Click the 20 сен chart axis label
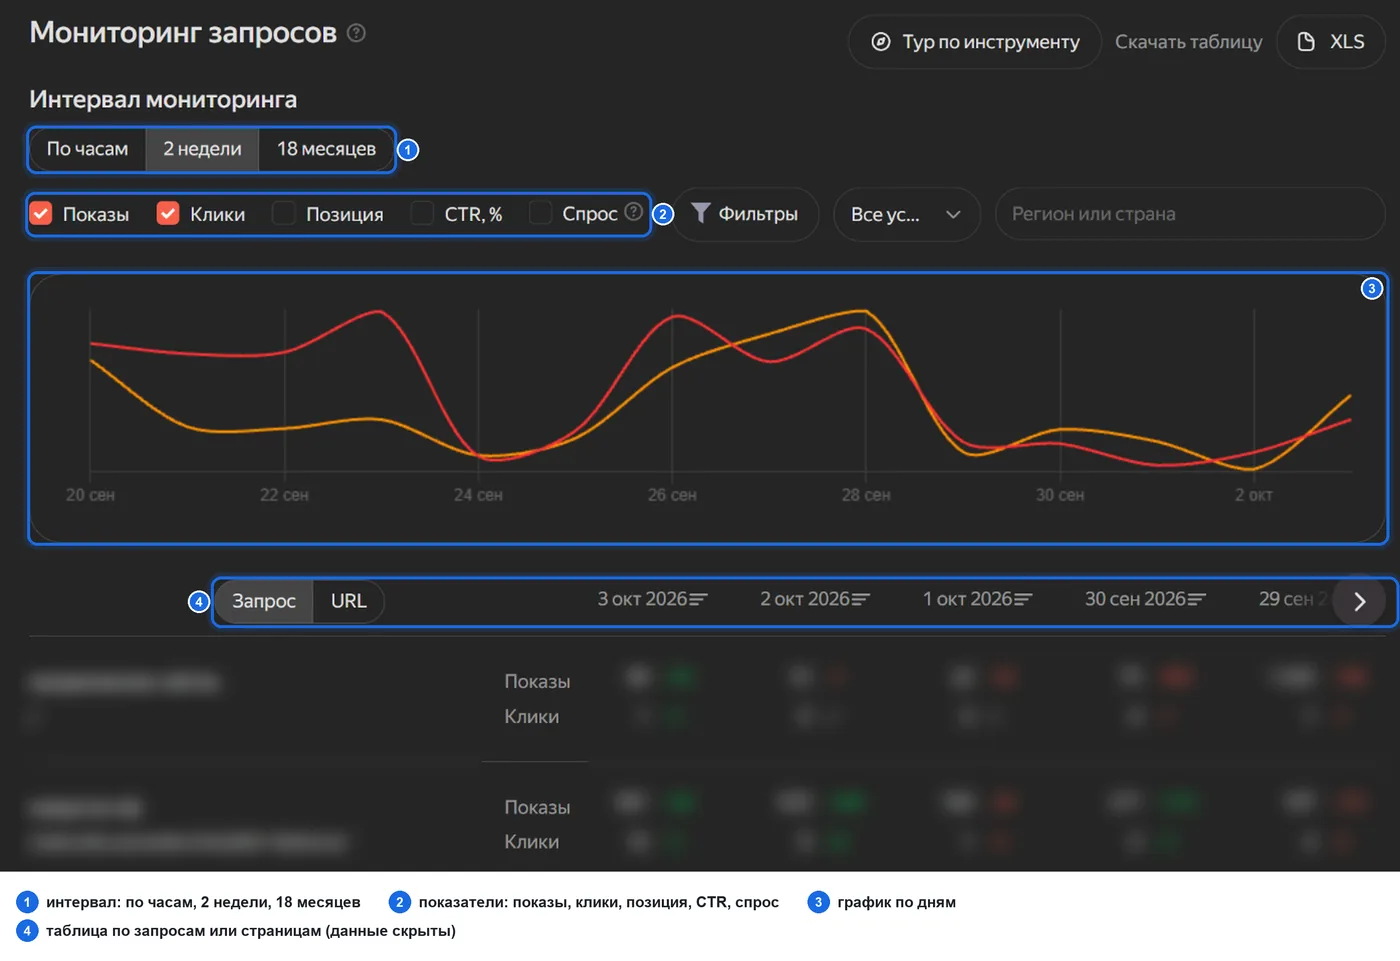Viewport: 1400px width, 961px height. coord(90,495)
